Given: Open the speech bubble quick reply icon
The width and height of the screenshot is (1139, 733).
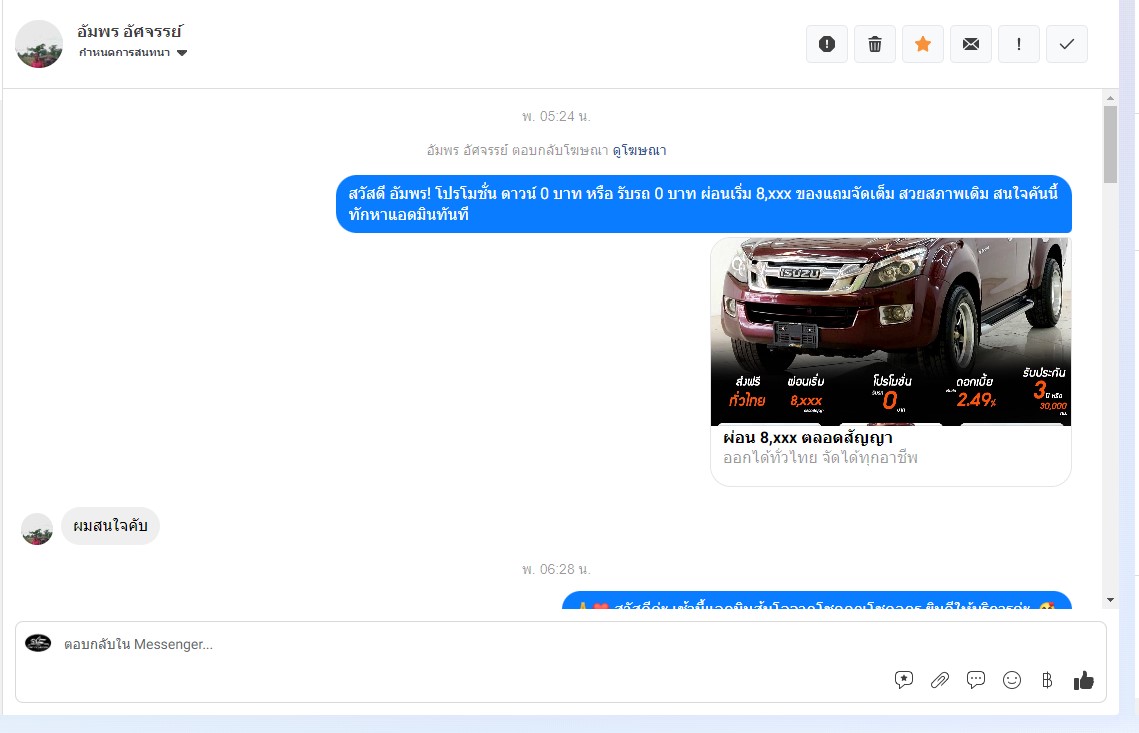Looking at the screenshot, I should tap(976, 680).
